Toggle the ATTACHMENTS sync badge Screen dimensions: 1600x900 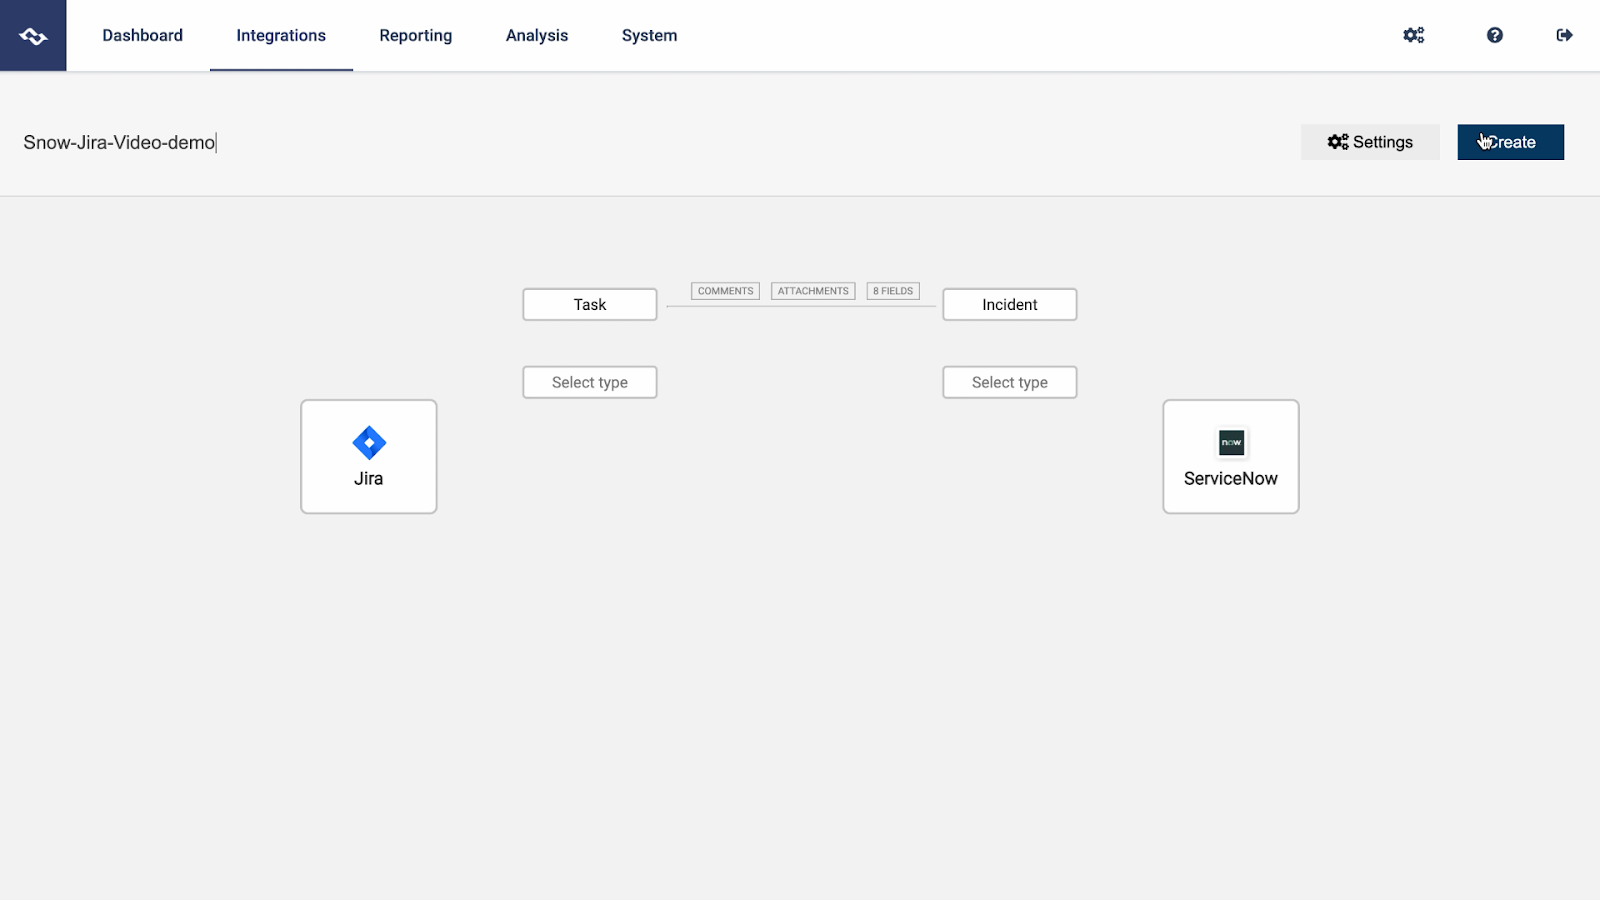pos(812,290)
